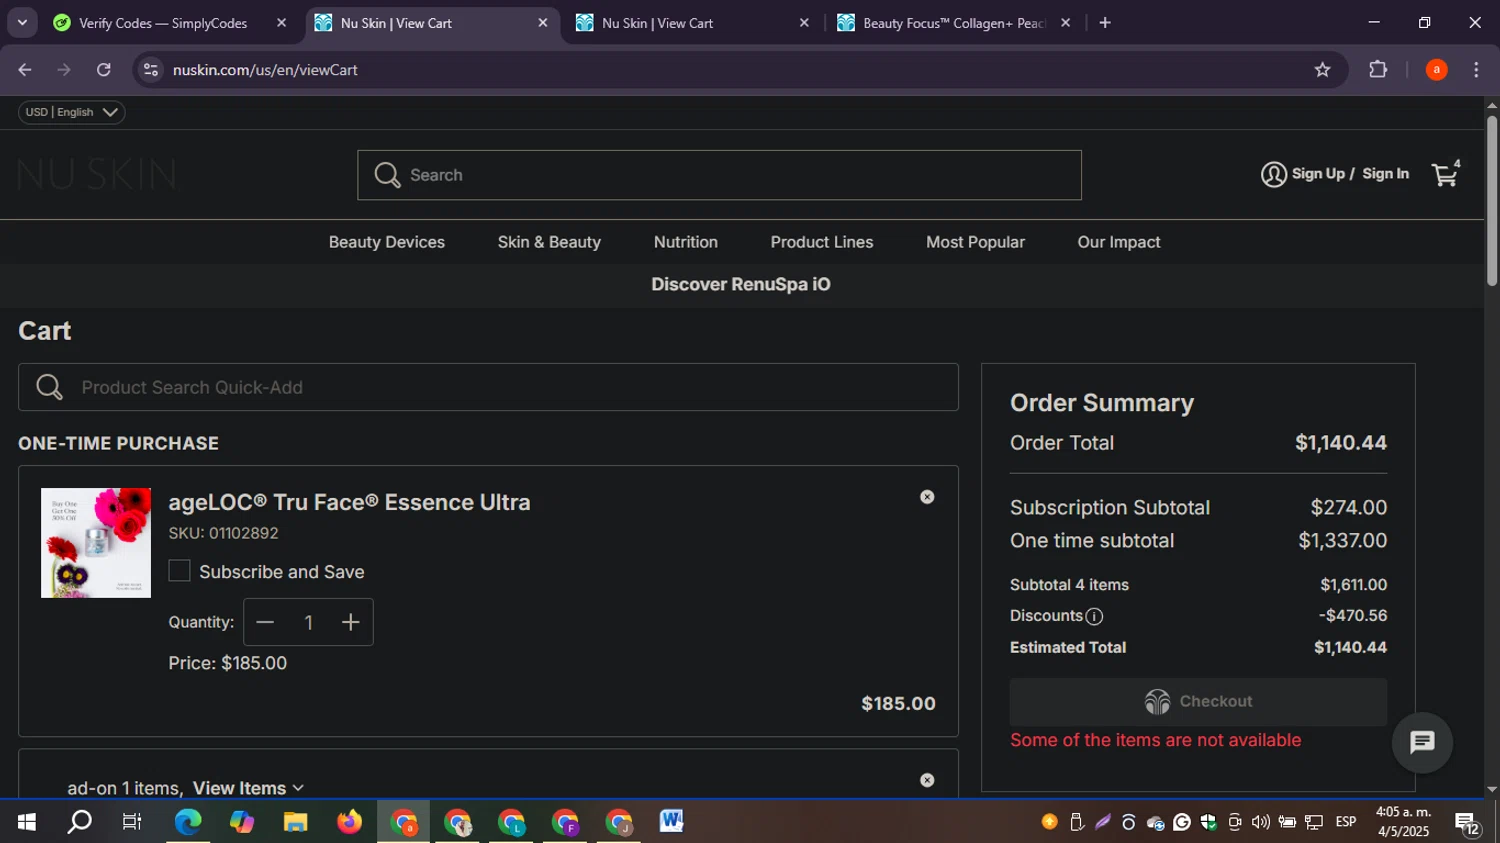
Task: Open Windows taskbar search
Action: click(x=79, y=822)
